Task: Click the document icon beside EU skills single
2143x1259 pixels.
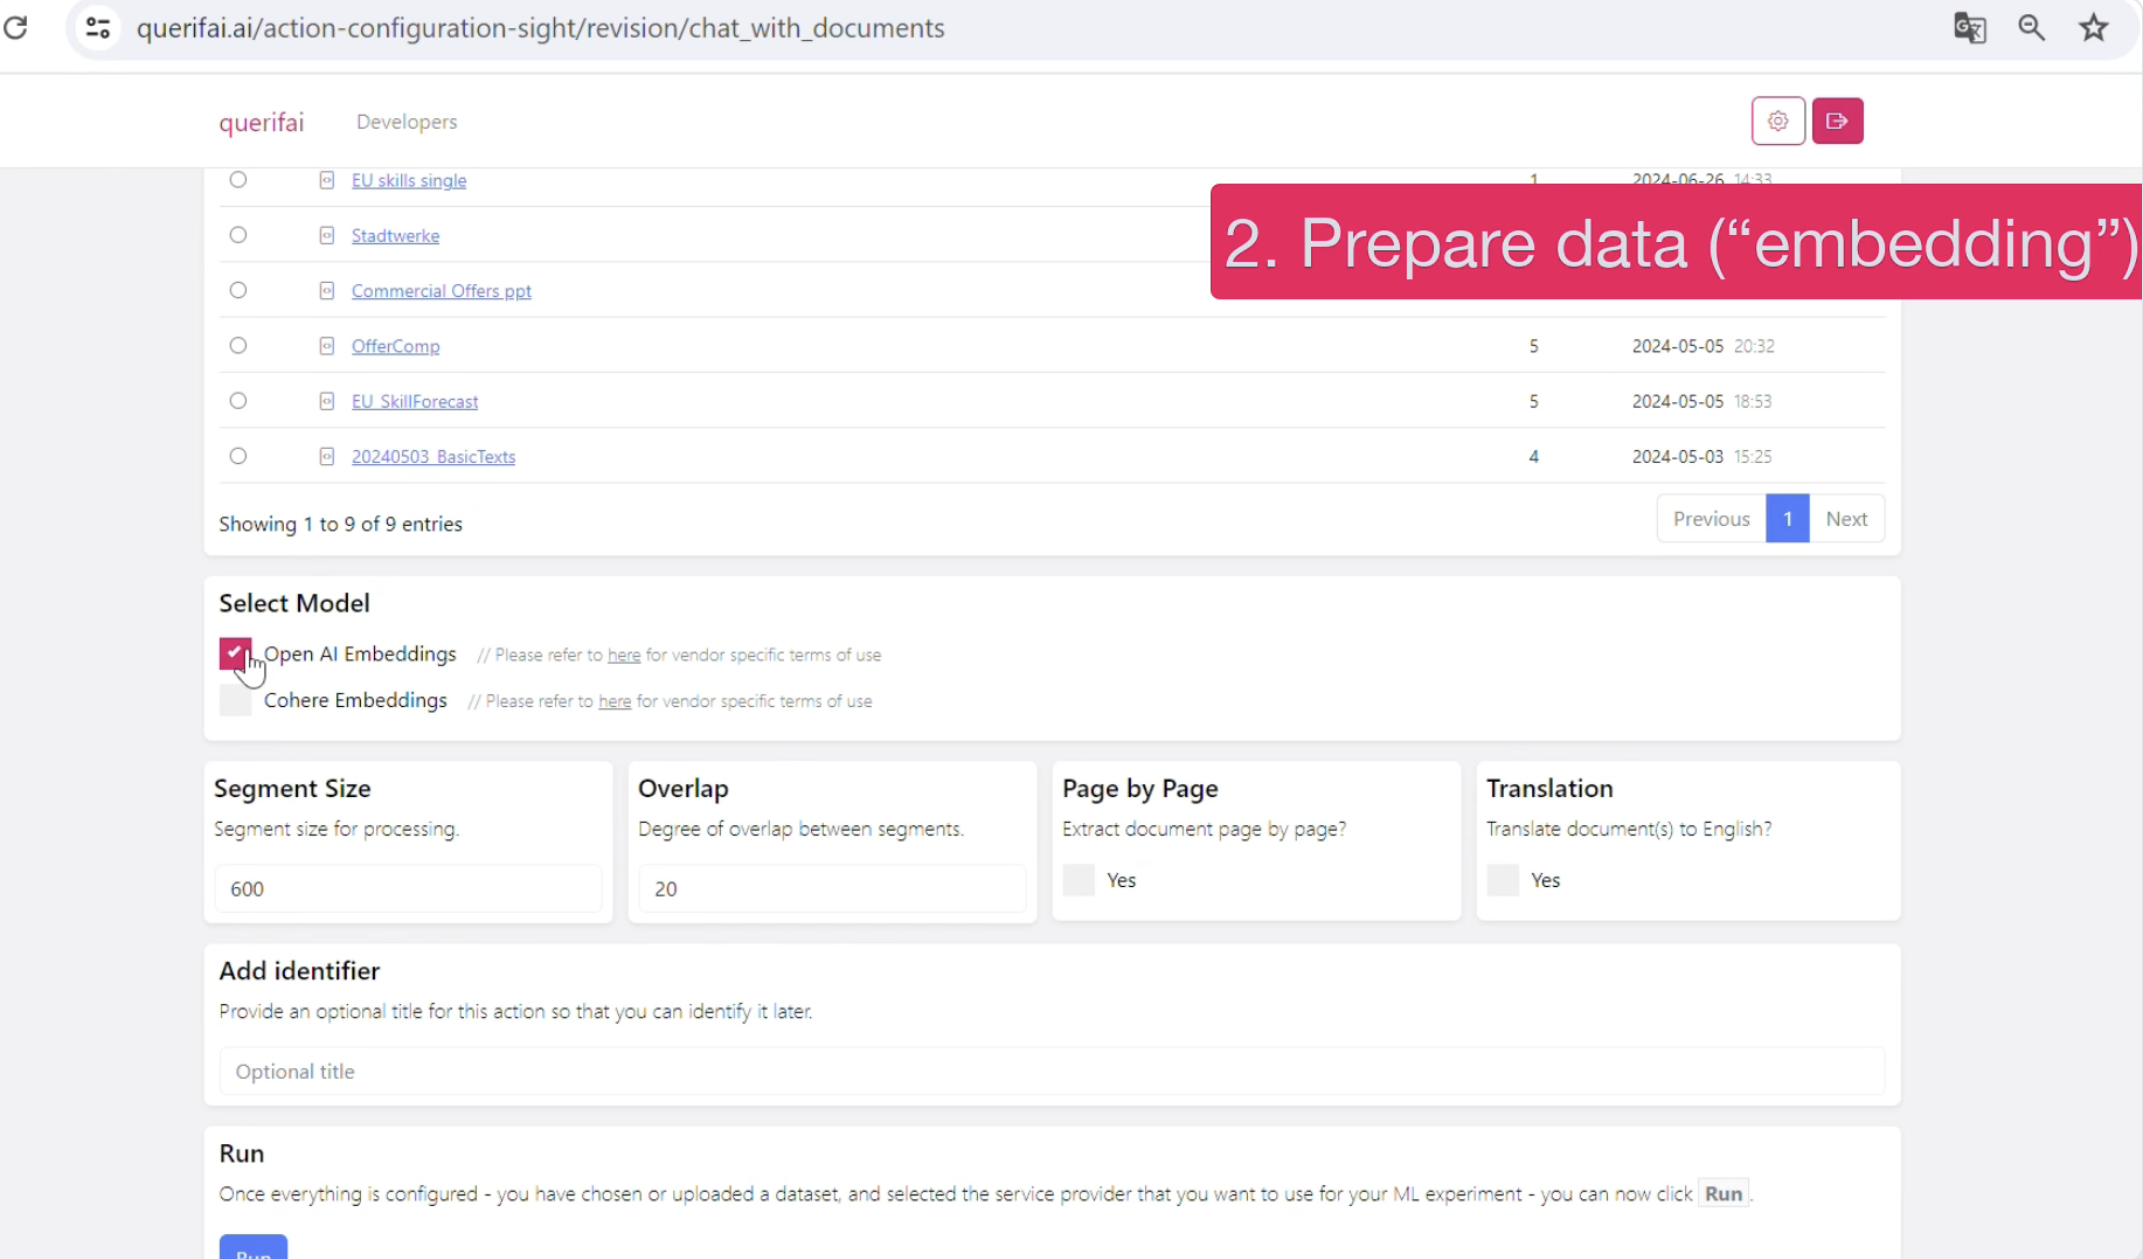Action: pyautogui.click(x=326, y=180)
